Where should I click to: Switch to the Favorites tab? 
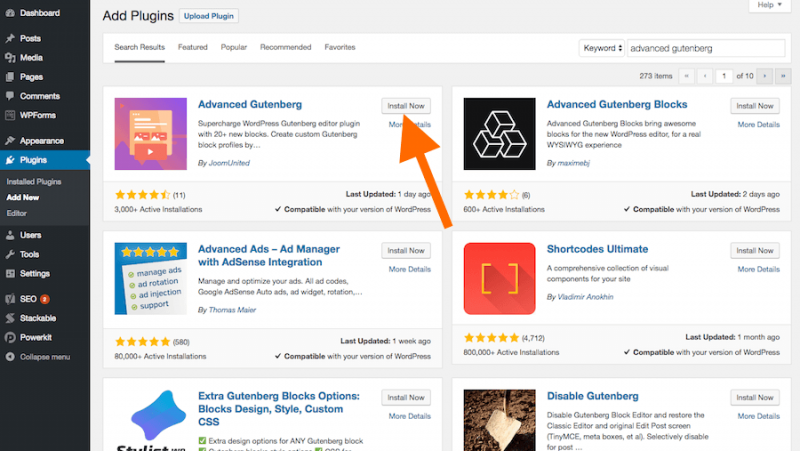point(340,47)
